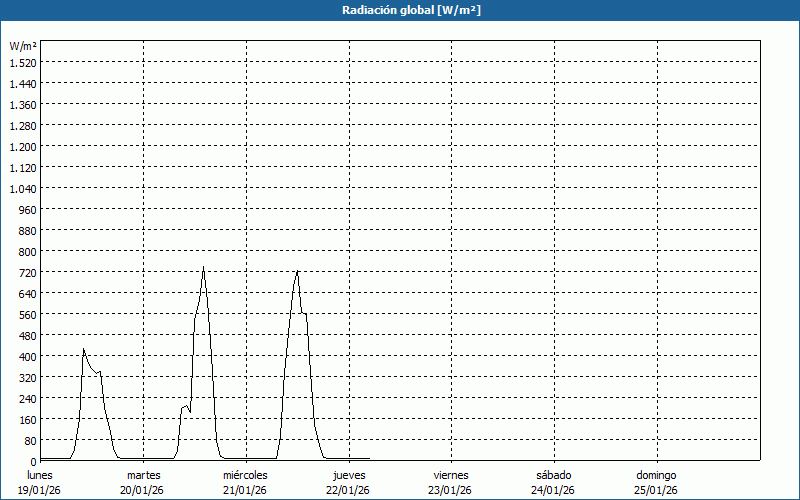The height and width of the screenshot is (500, 800).
Task: Select the 'domingo' day label
Action: 656,475
